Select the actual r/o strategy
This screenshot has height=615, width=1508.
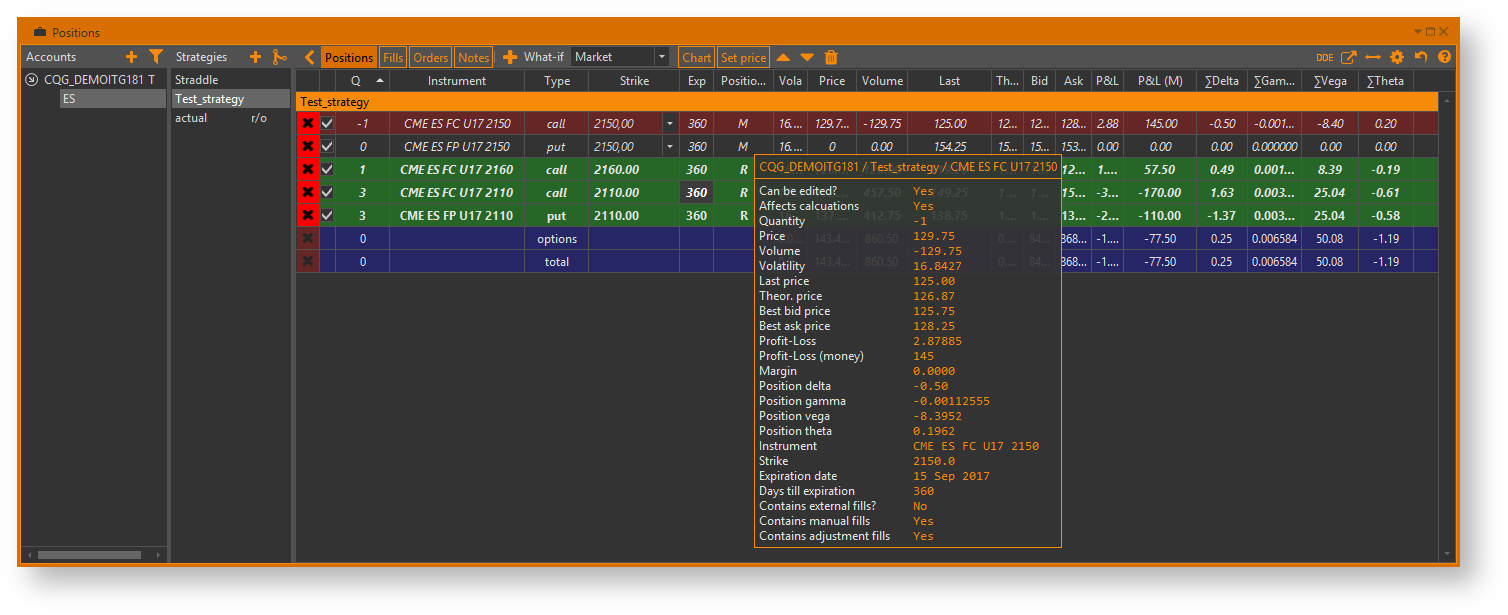pos(230,118)
